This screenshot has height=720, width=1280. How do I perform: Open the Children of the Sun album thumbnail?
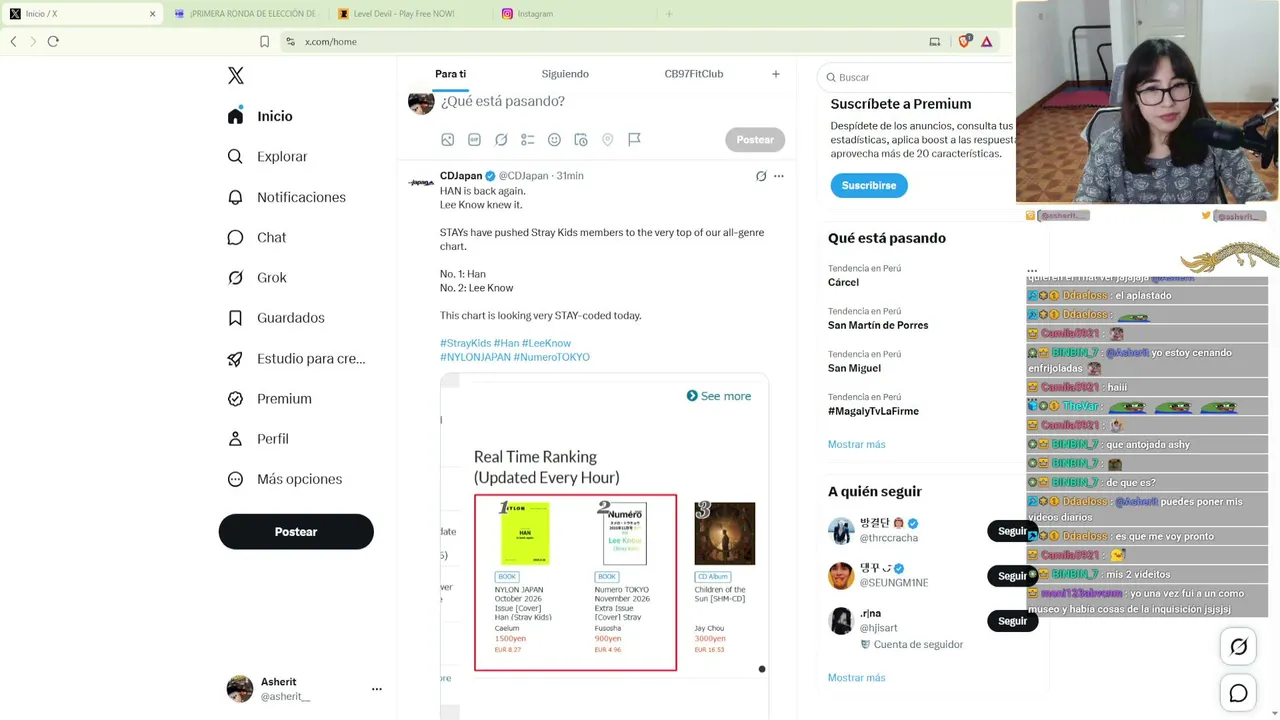(725, 534)
